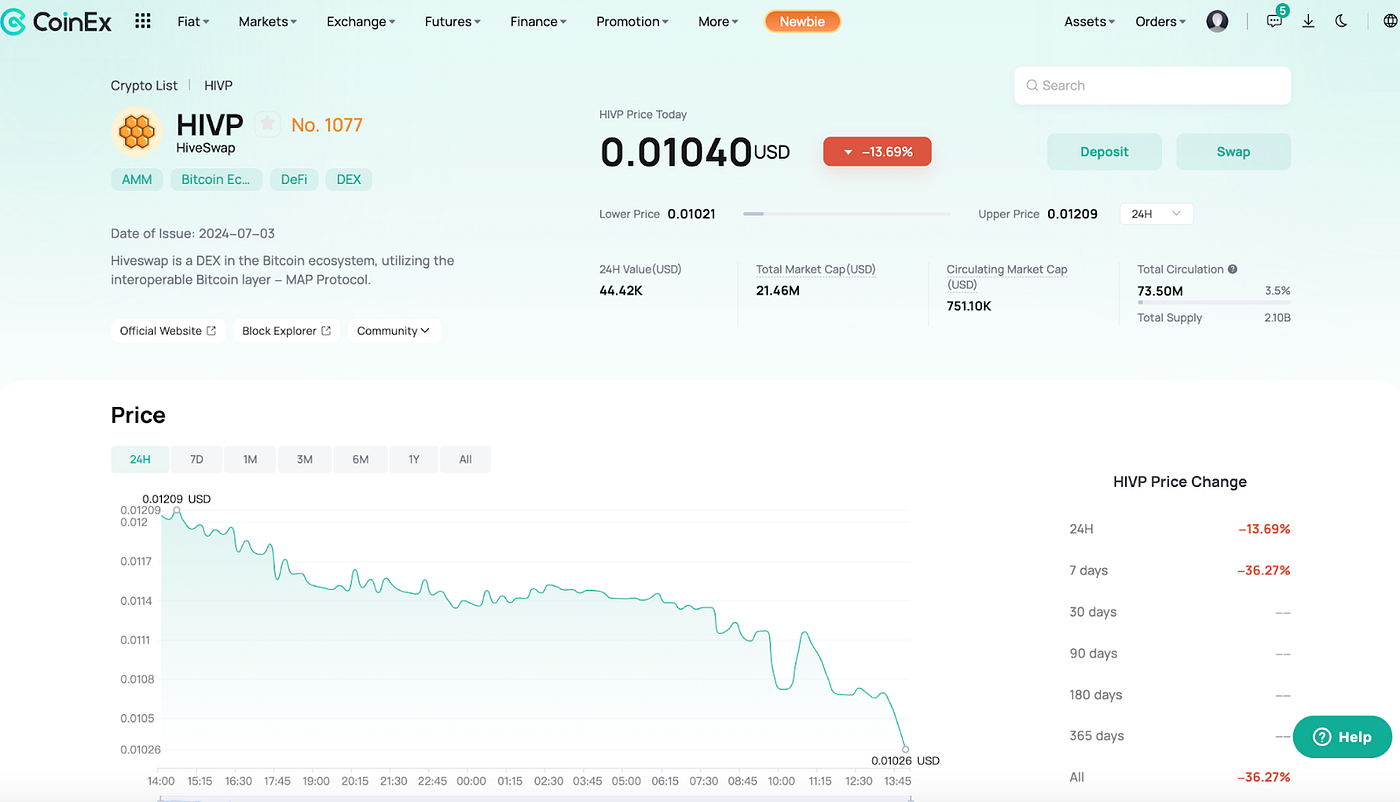The width and height of the screenshot is (1400, 802).
Task: Open the Block Explorer link
Action: click(x=286, y=331)
